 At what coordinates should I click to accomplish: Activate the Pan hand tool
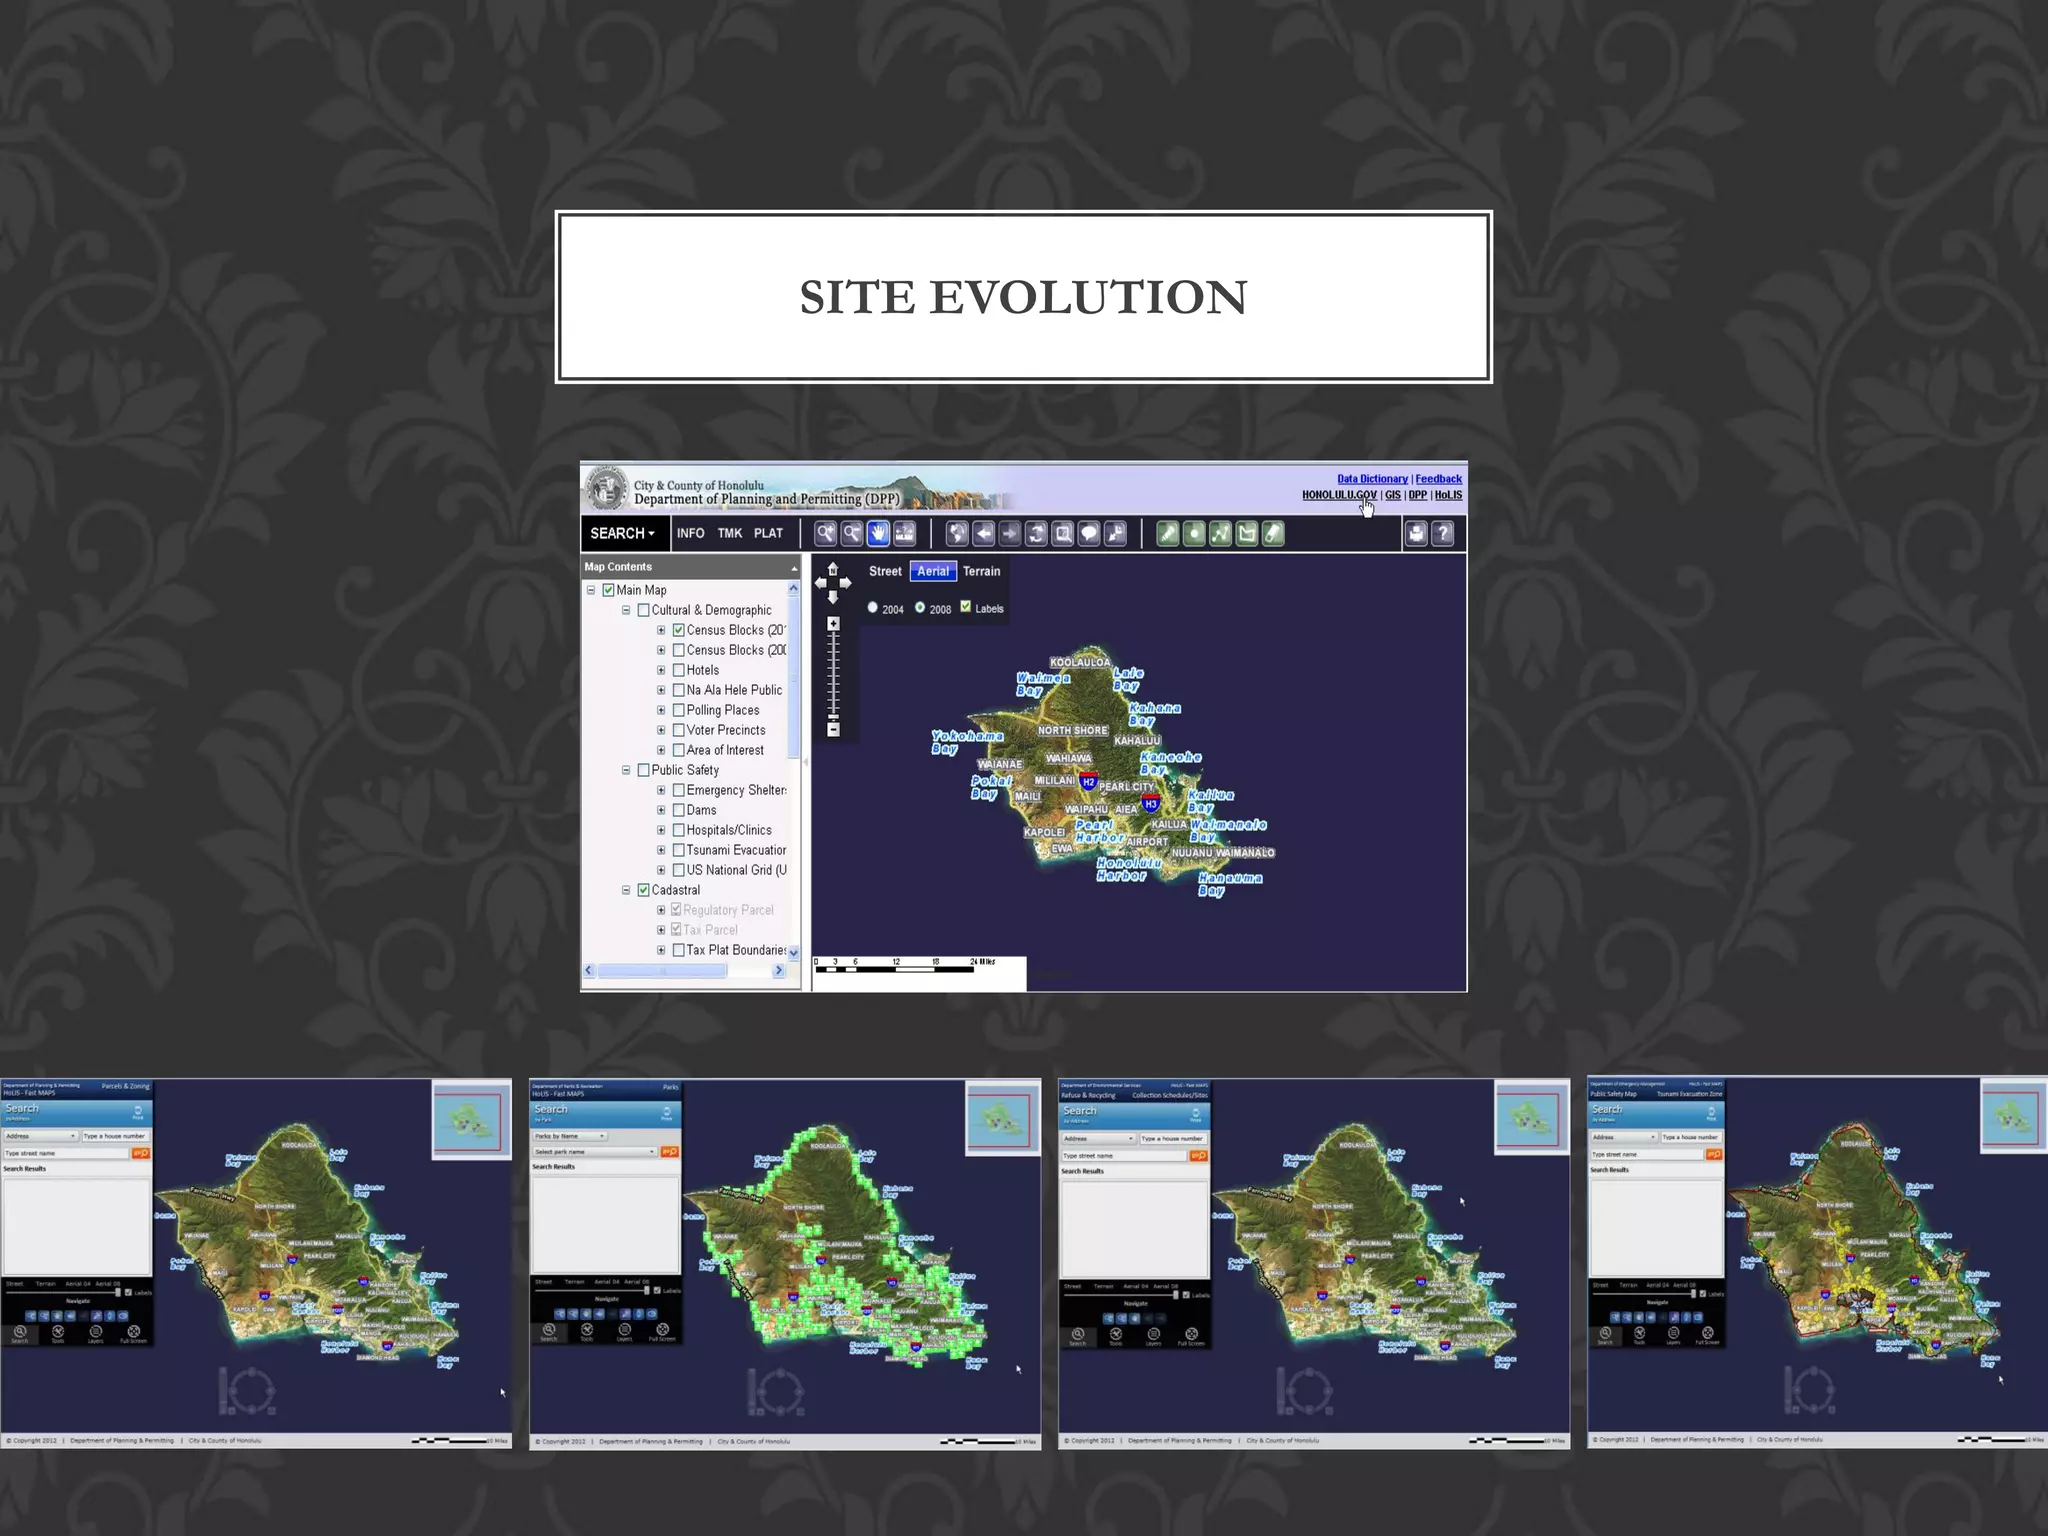pyautogui.click(x=878, y=534)
